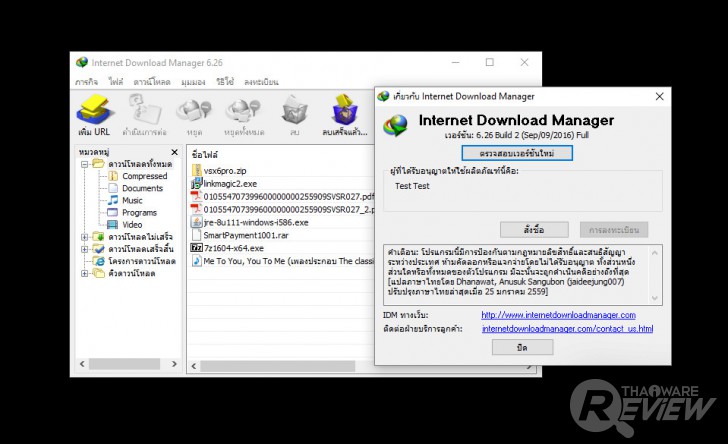This screenshot has height=444, width=728.
Task: Open the มุมมอง (View) menu
Action: 193,82
